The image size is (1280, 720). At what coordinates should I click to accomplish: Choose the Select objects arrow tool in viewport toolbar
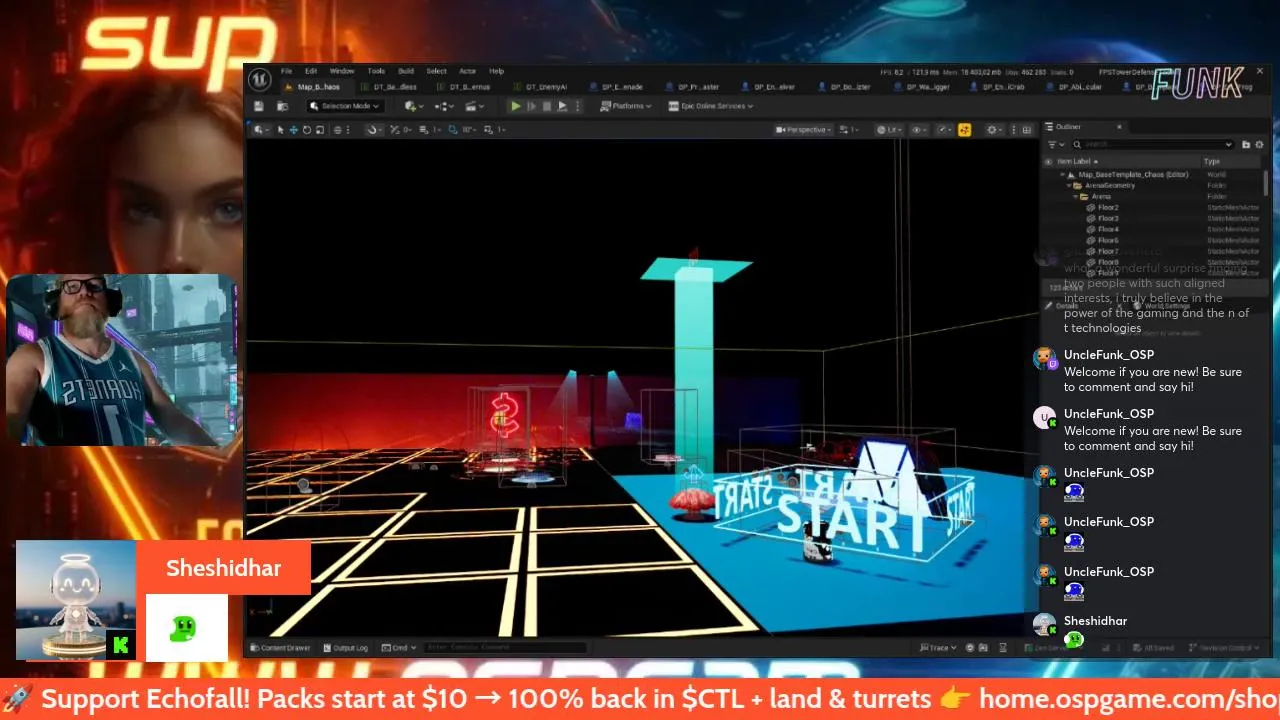[280, 130]
